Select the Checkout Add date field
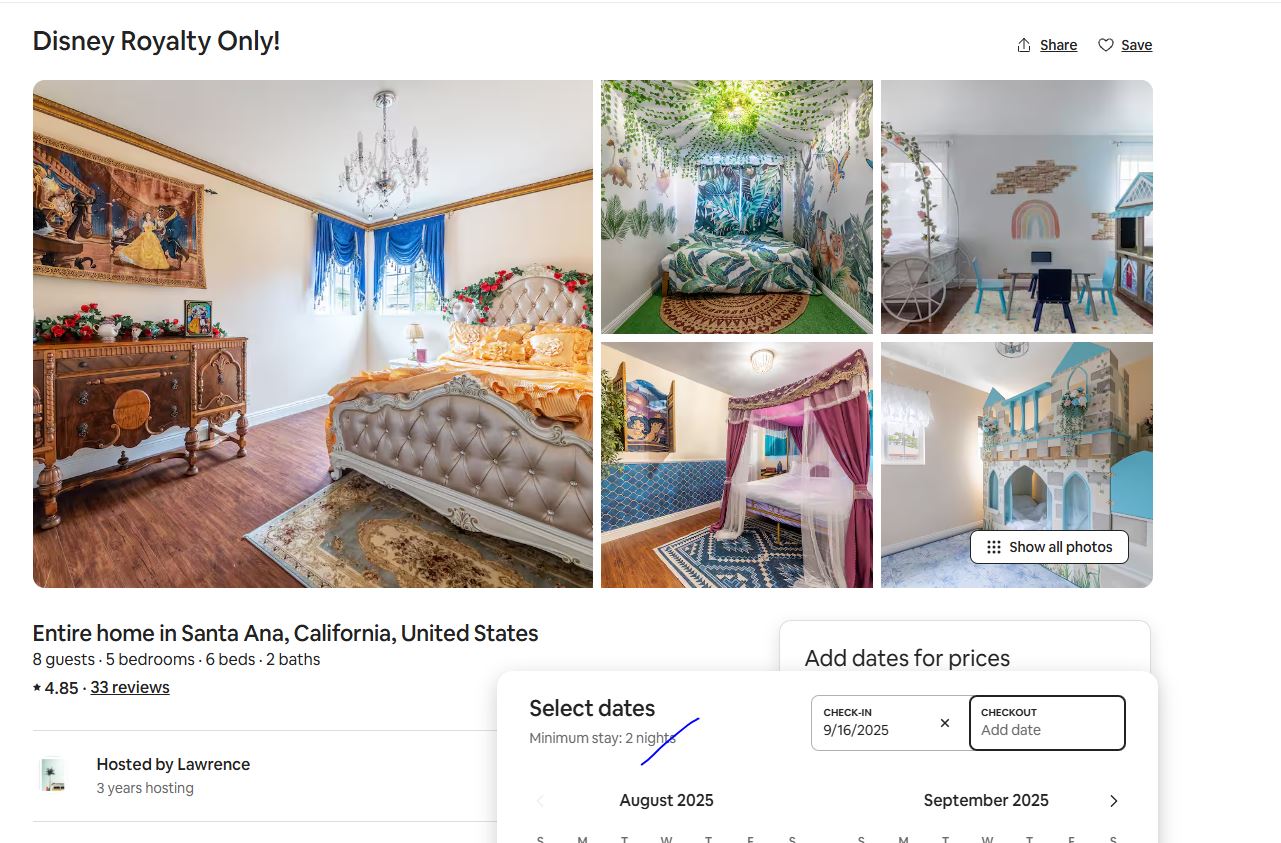Screen dimensions: 1281x843 tap(1047, 723)
